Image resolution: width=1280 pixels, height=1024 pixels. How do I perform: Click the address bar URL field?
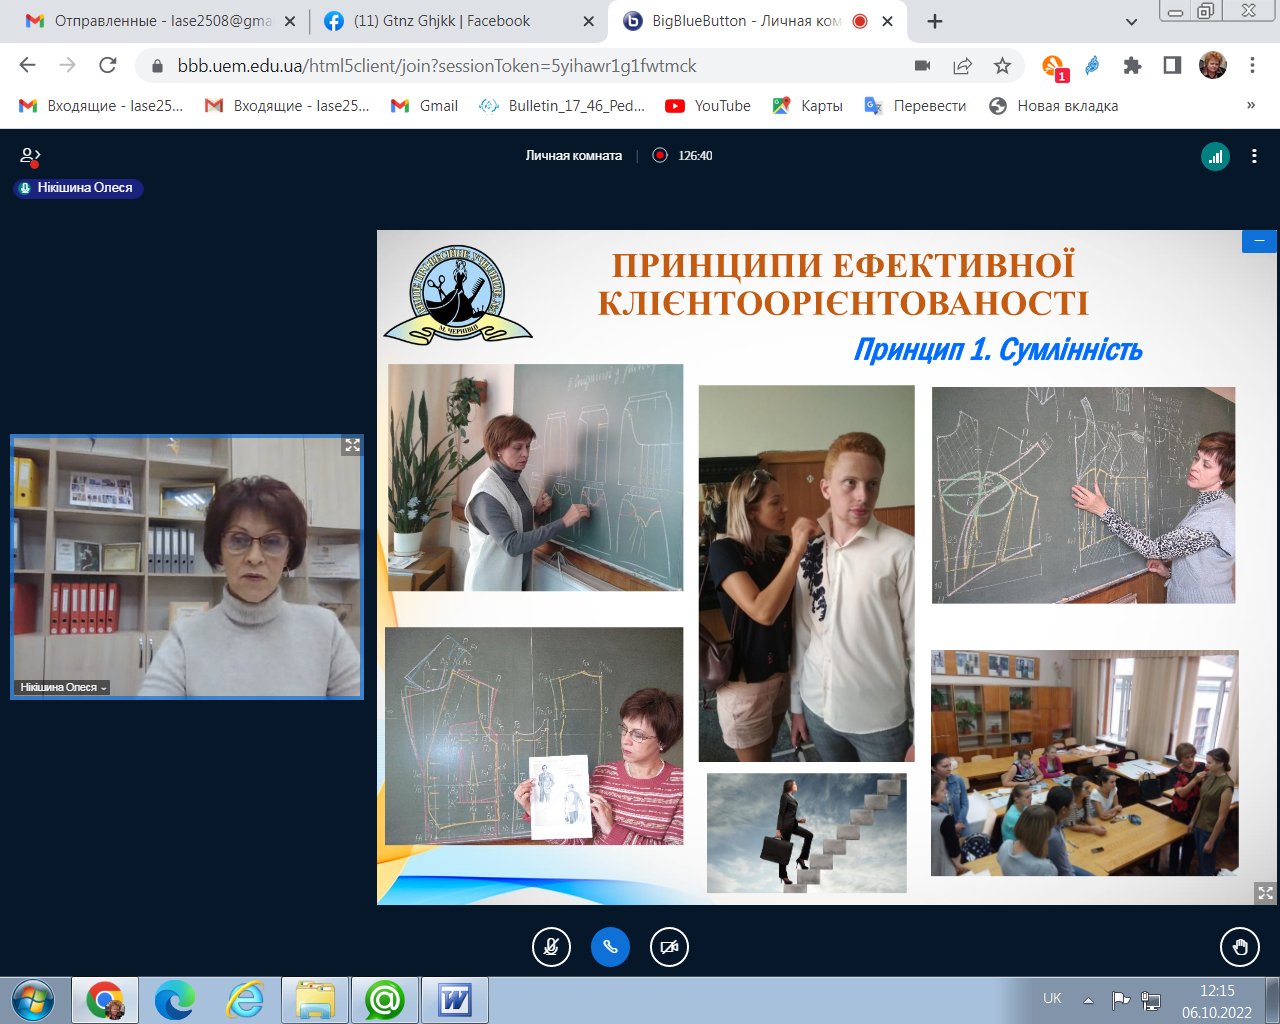coord(530,66)
